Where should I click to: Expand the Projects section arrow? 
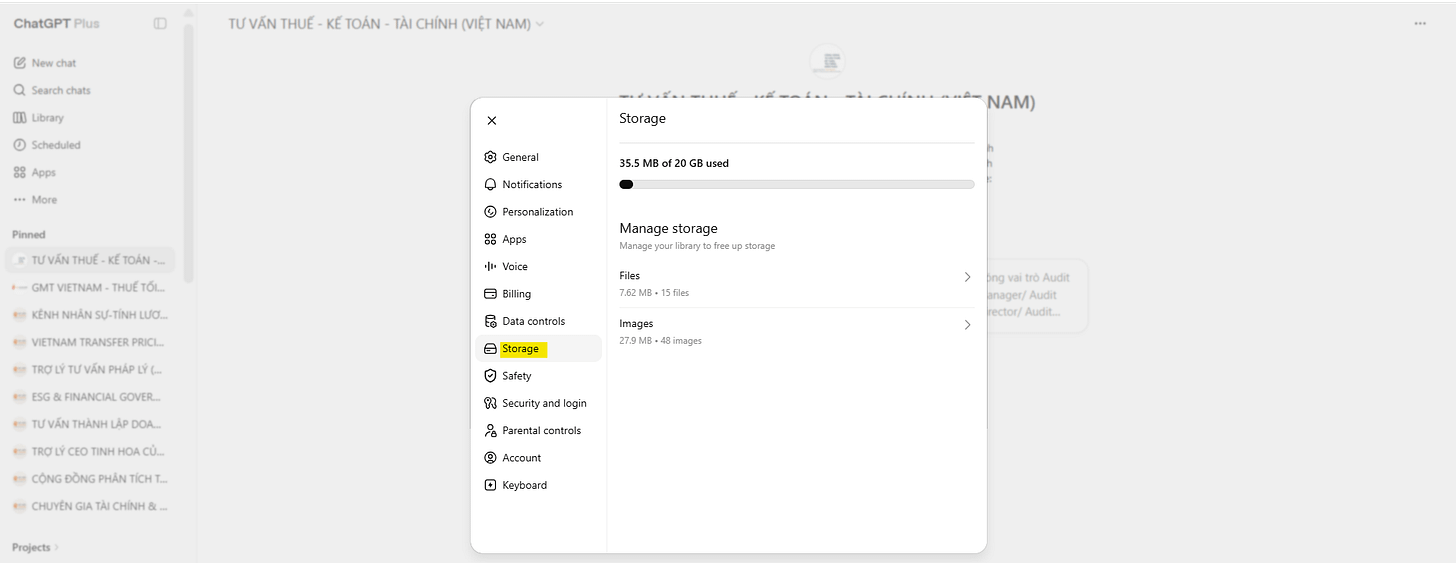tap(57, 548)
